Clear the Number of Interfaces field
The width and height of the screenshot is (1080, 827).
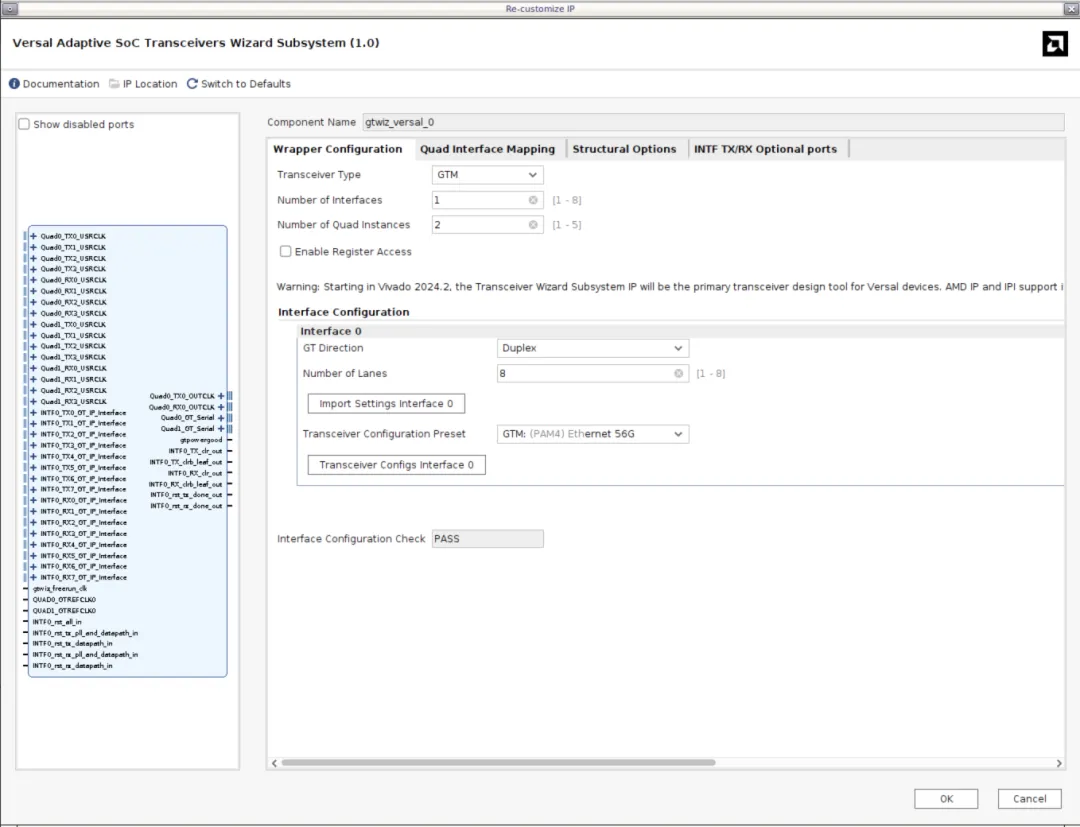click(533, 200)
